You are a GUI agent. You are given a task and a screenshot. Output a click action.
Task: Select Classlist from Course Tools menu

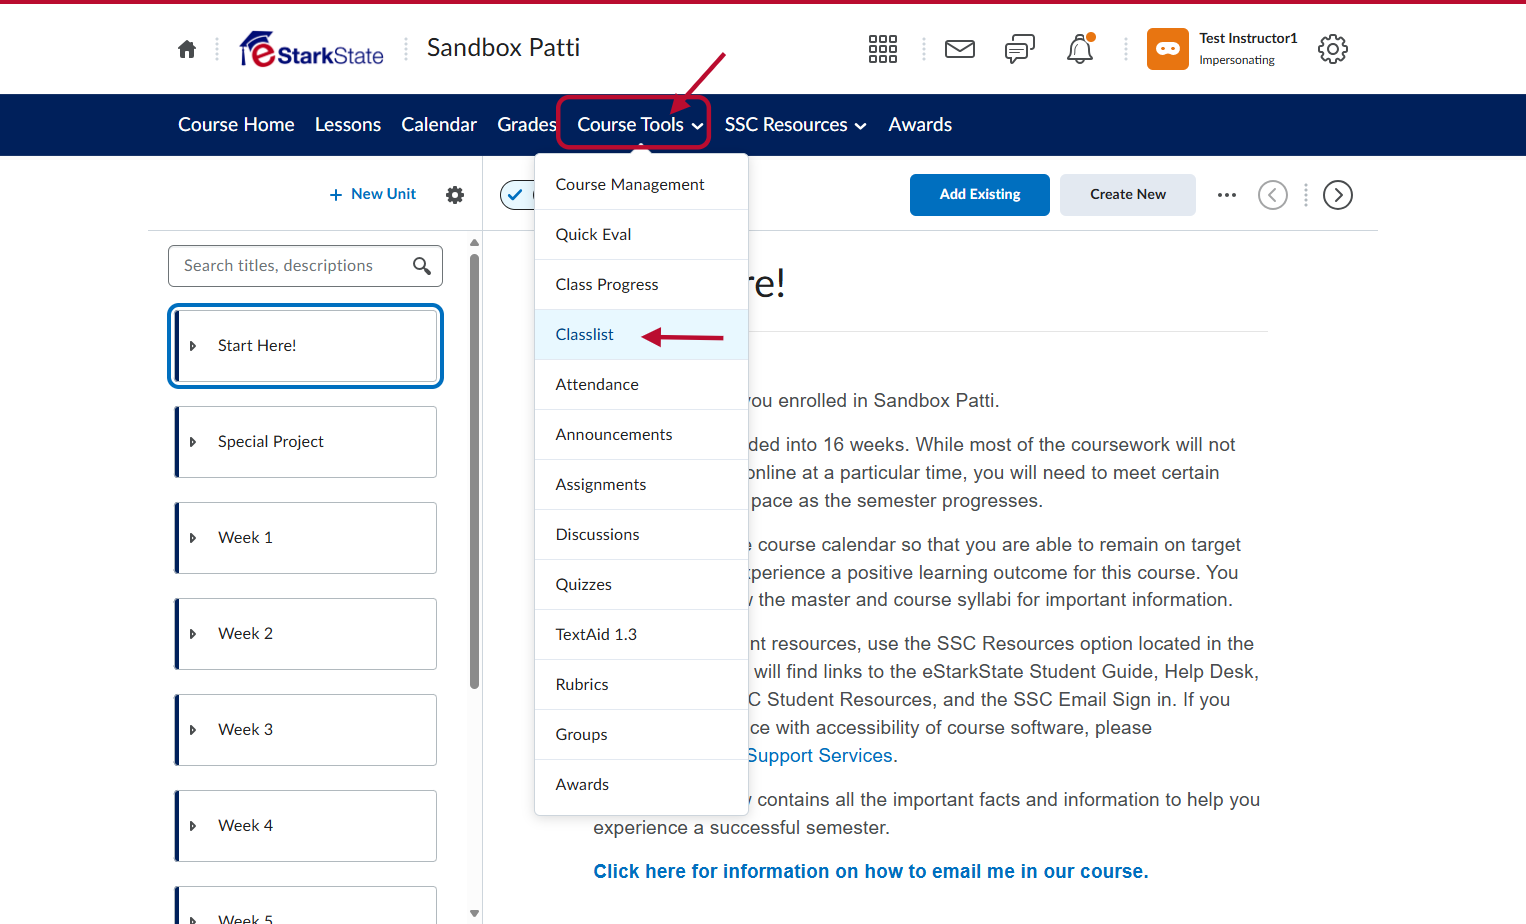click(x=641, y=335)
